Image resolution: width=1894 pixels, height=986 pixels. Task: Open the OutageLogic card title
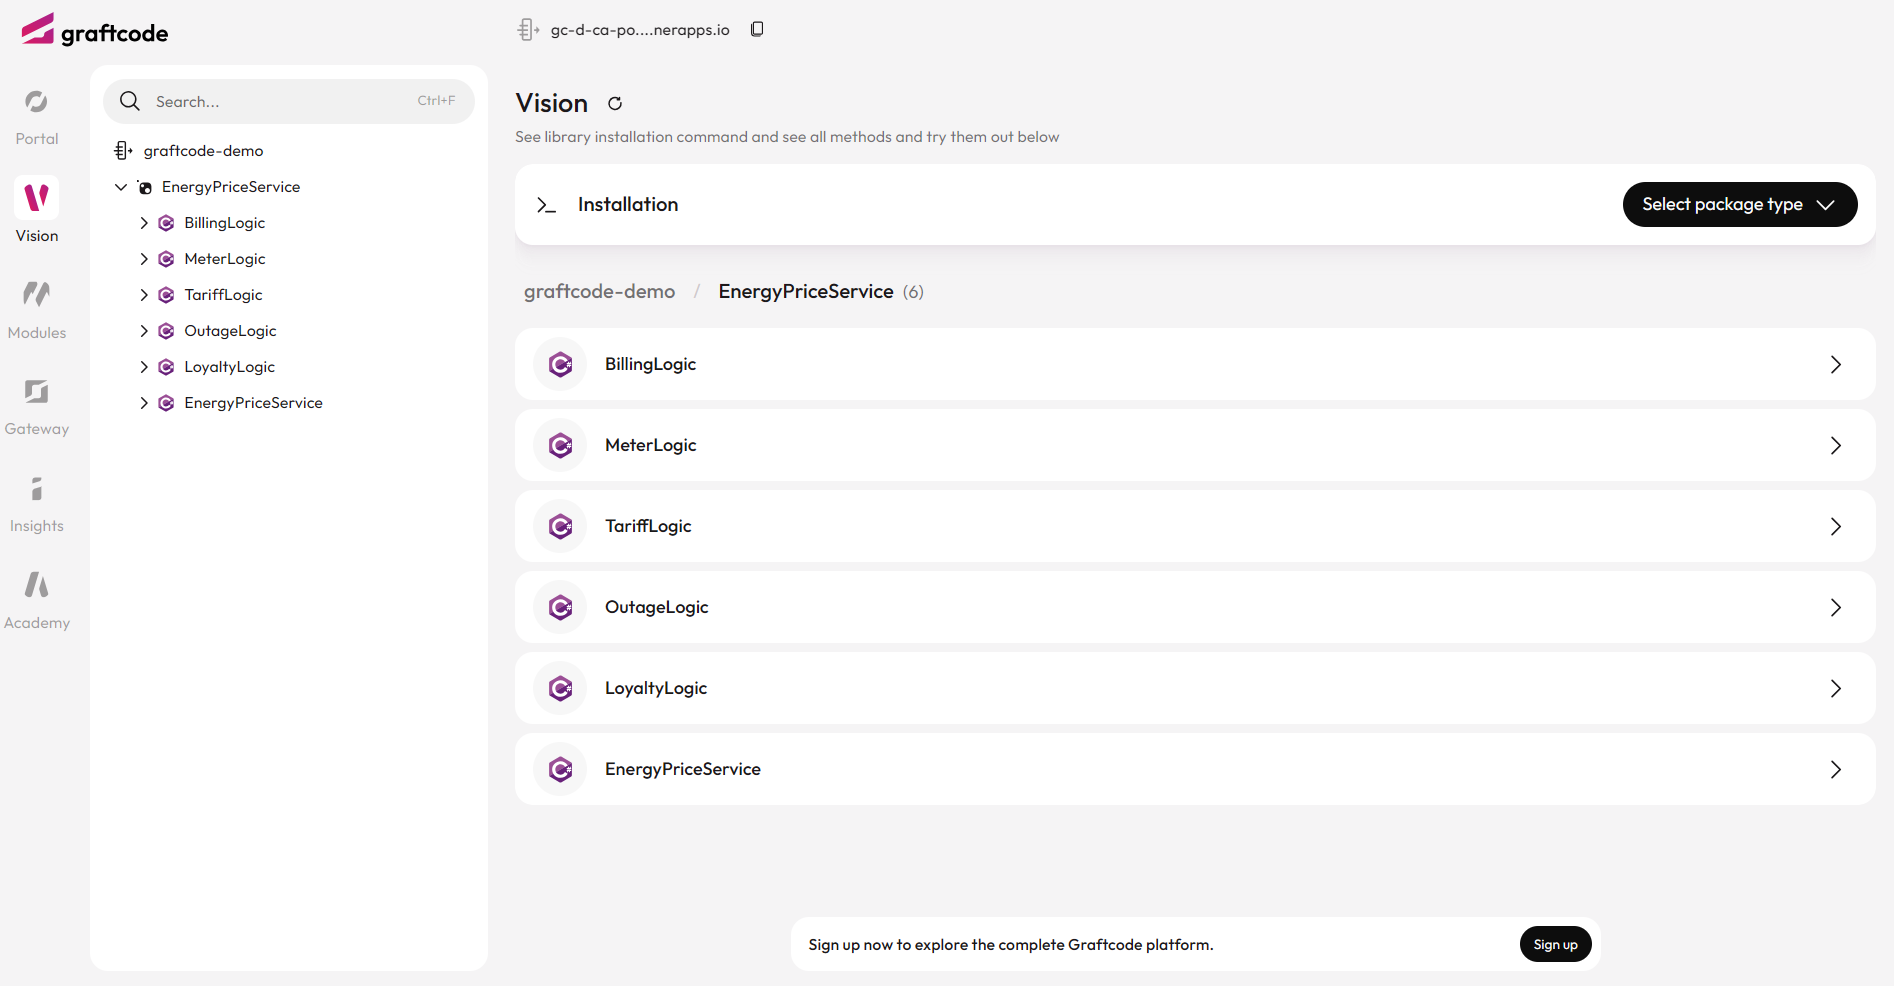click(657, 607)
